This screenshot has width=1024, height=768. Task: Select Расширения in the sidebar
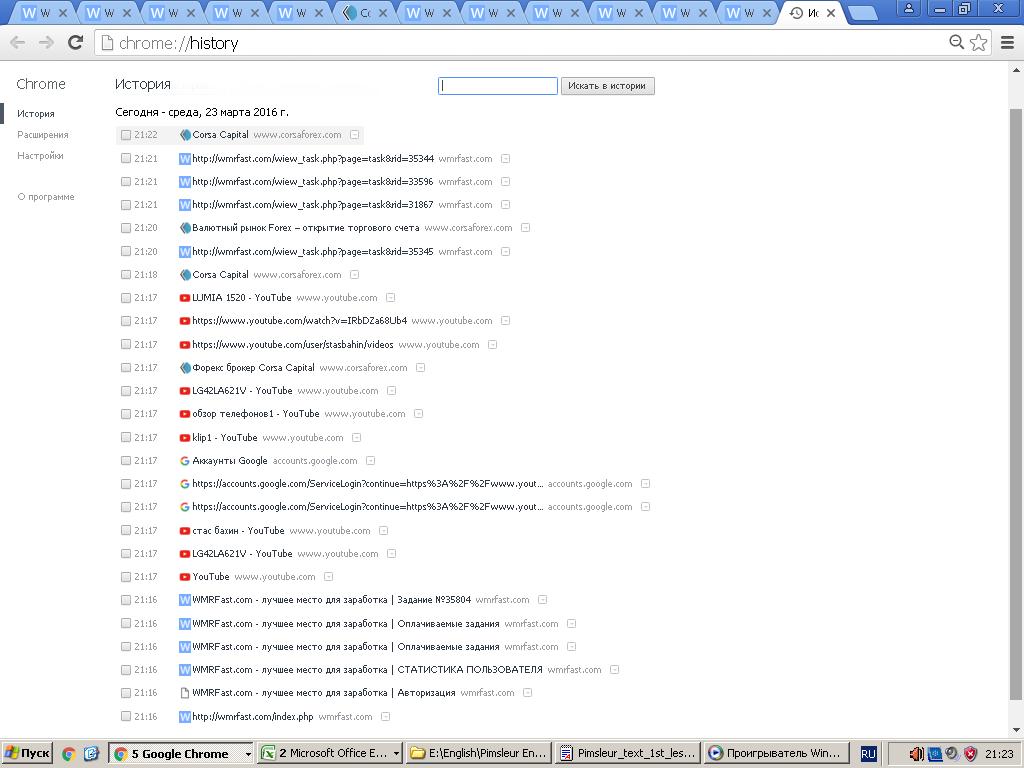[42, 135]
